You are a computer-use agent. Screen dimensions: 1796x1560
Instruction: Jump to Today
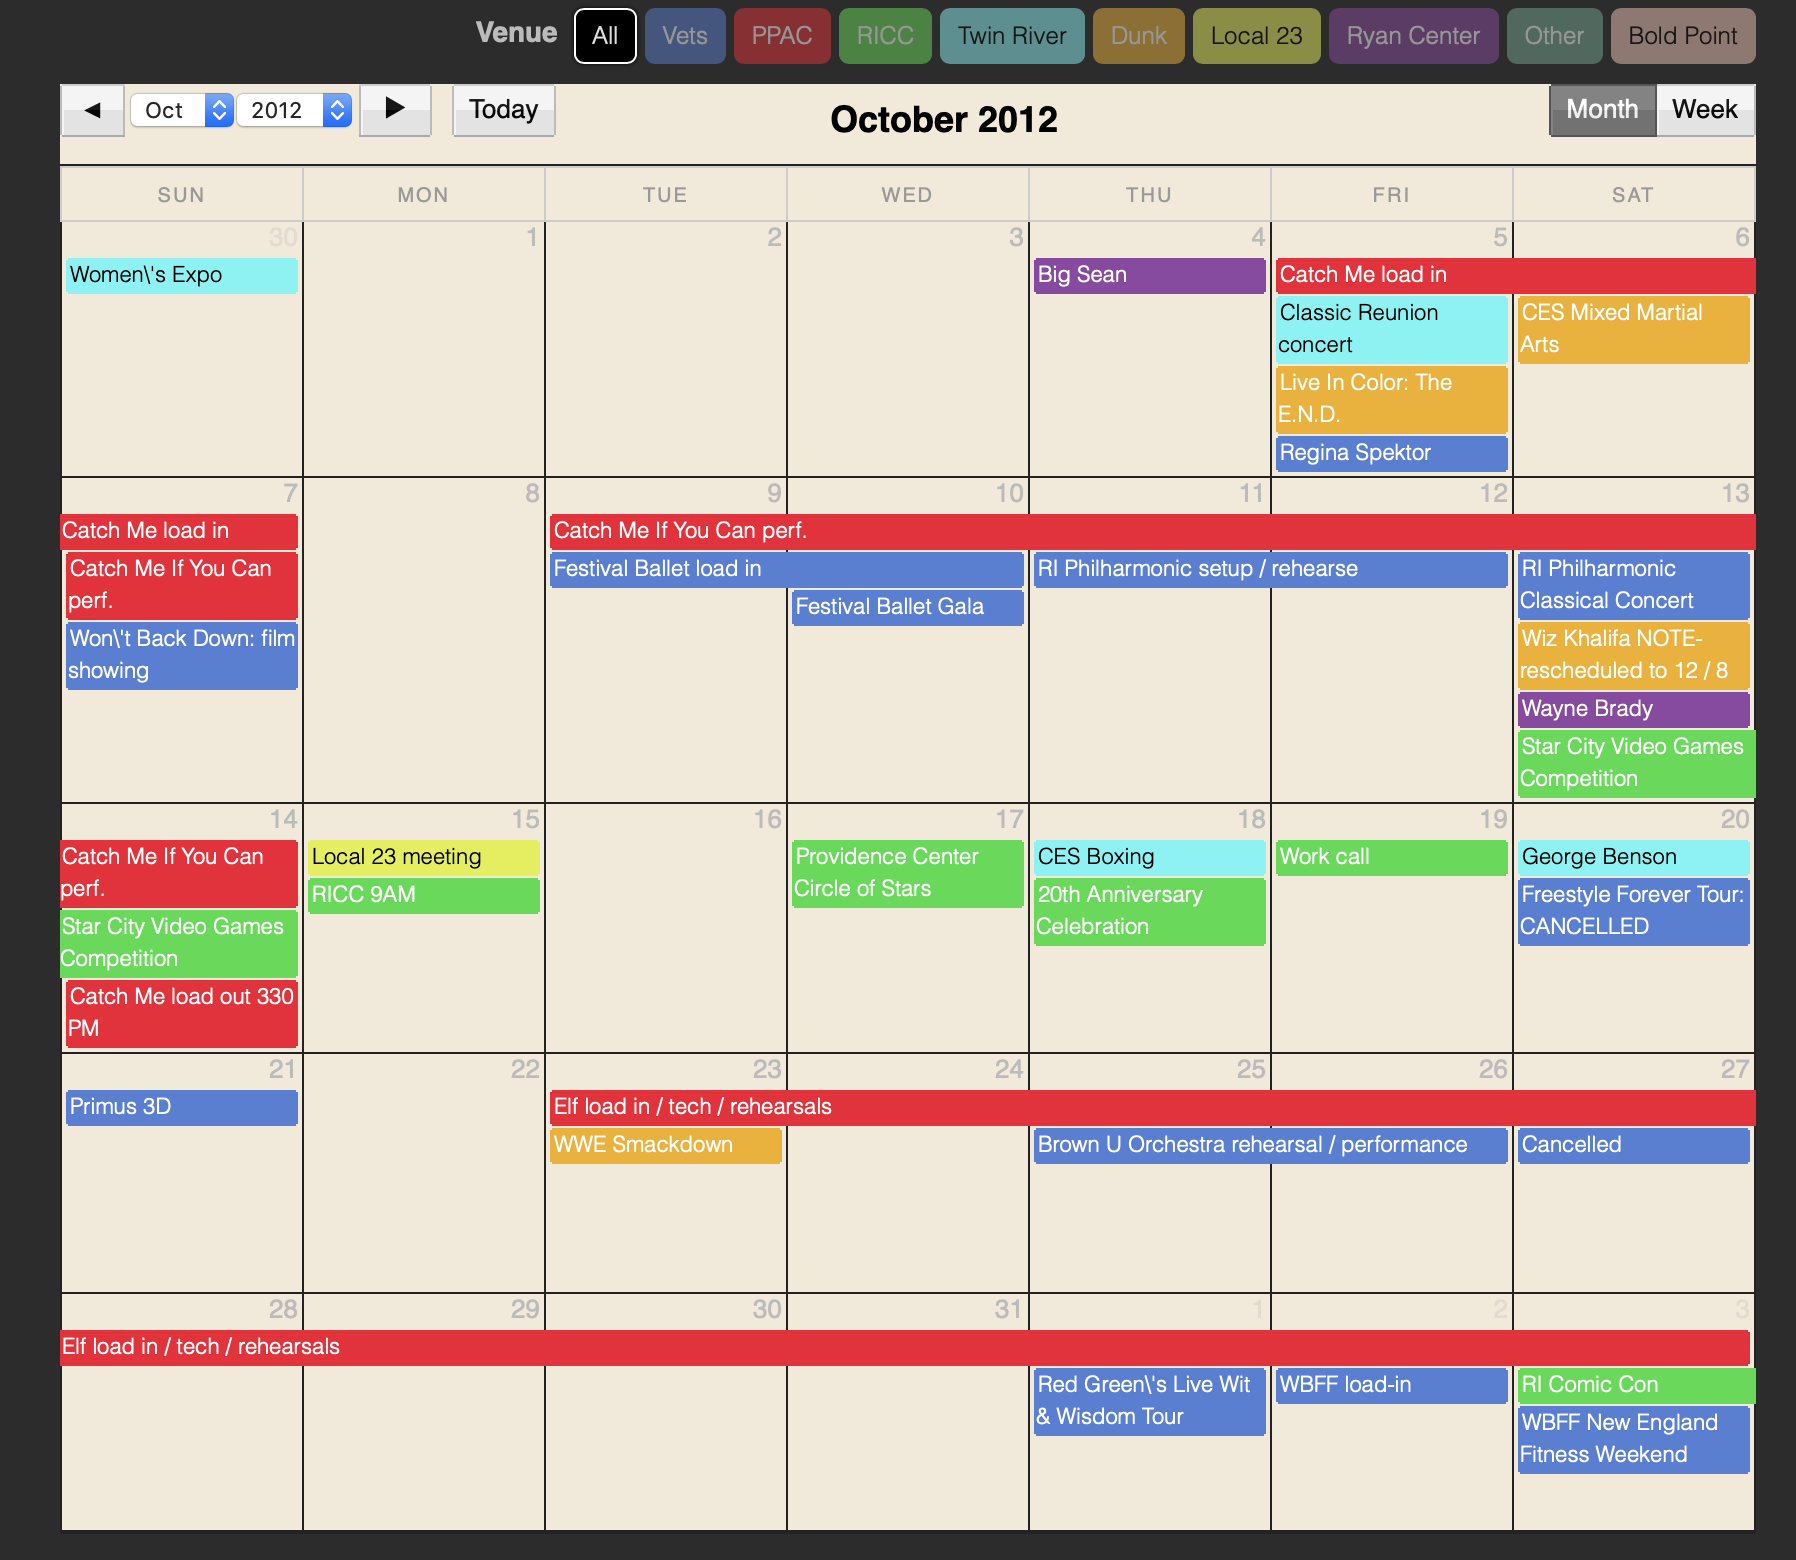tap(503, 110)
